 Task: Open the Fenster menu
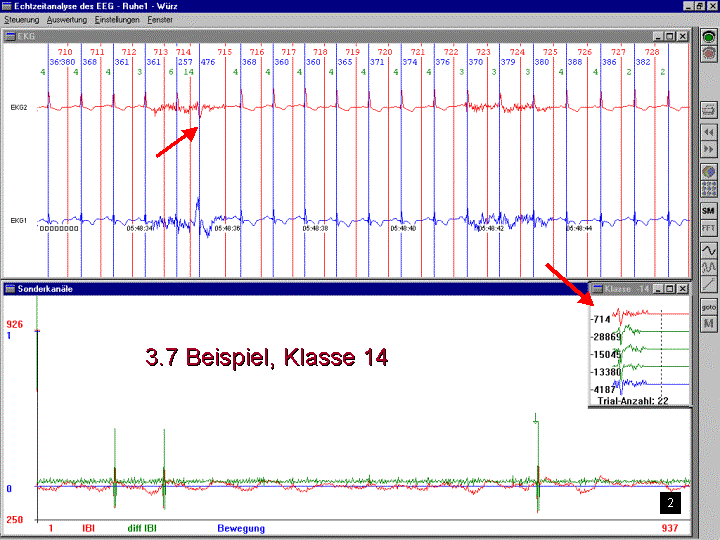160,20
